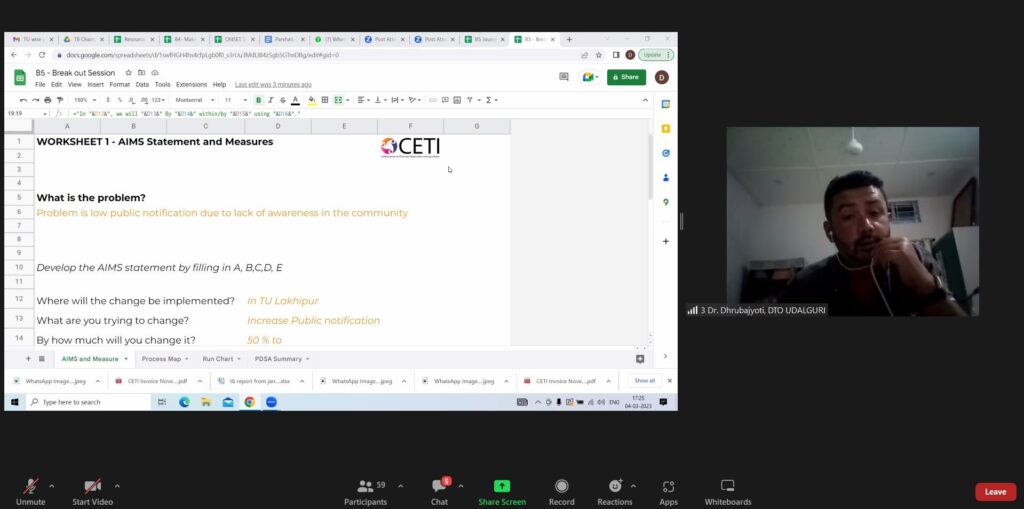Image resolution: width=1024 pixels, height=509 pixels.
Task: Leave the Zoom meeting
Action: tap(995, 491)
